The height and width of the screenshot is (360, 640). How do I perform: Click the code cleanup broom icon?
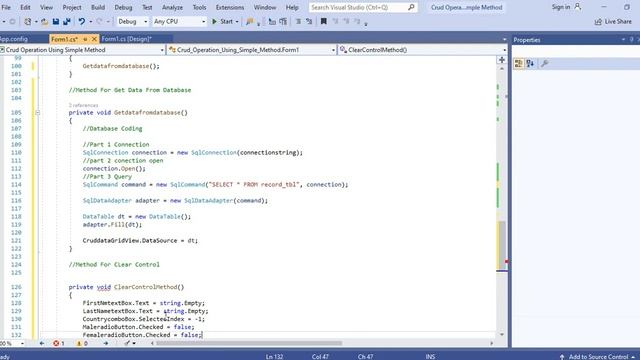coord(127,343)
